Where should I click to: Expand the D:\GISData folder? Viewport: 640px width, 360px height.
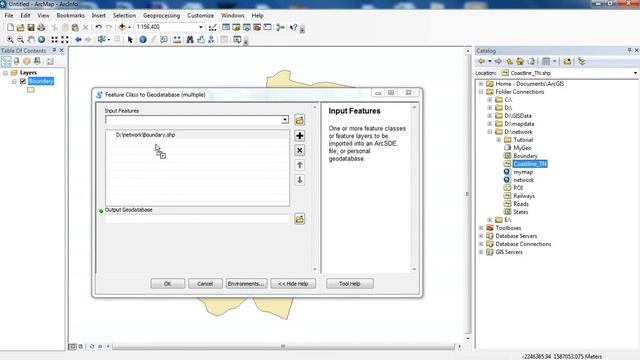click(x=490, y=116)
